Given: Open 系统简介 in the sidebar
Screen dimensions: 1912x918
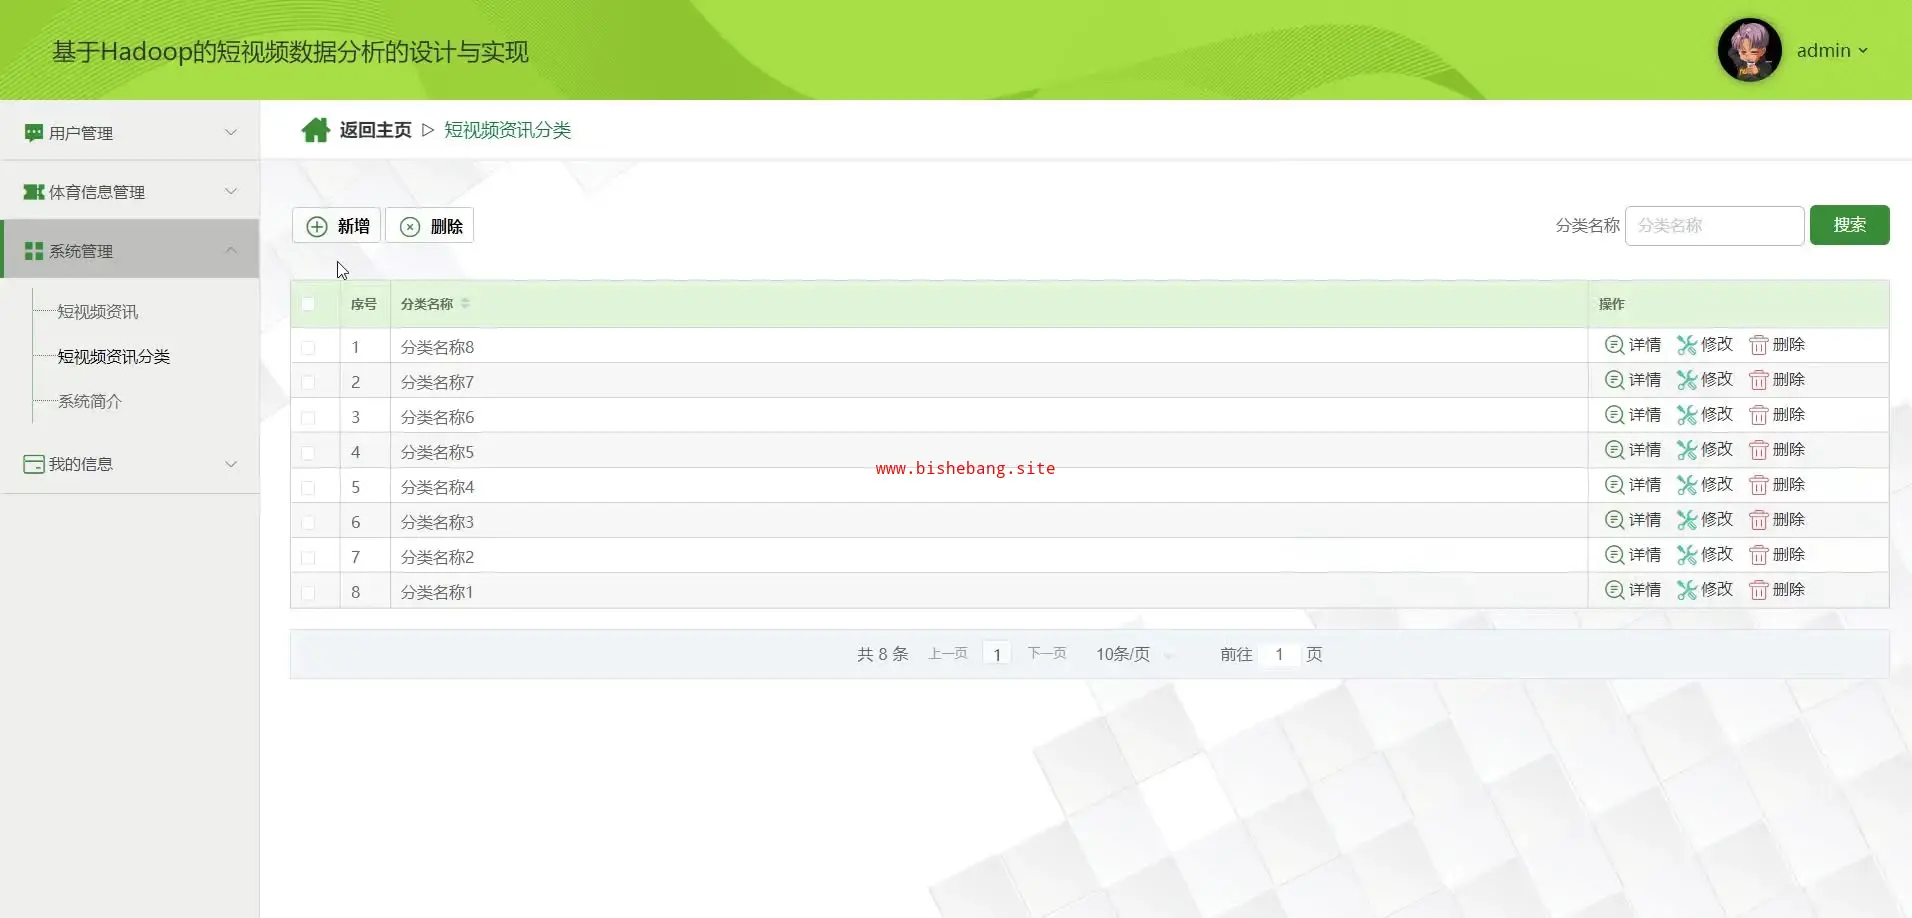Looking at the screenshot, I should (90, 402).
